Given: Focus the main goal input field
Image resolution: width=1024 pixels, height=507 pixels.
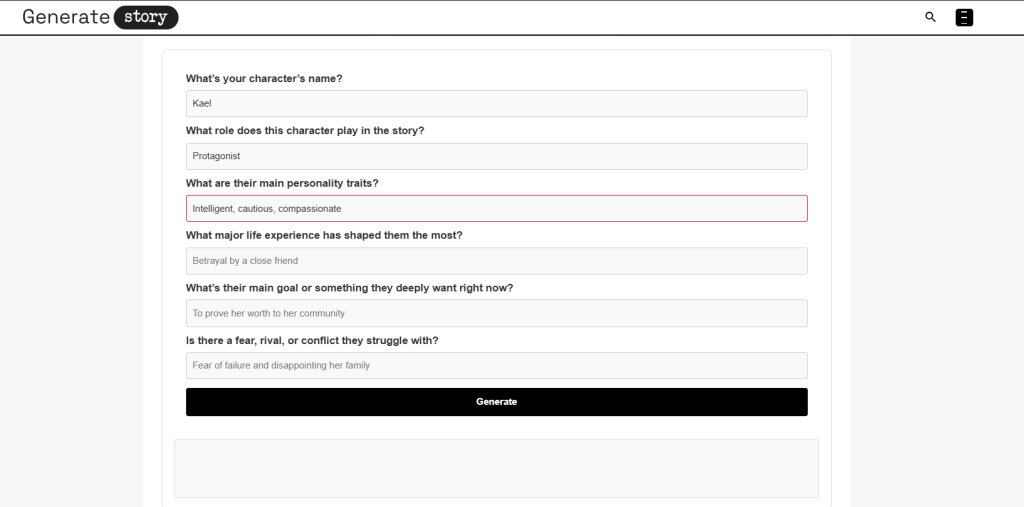Looking at the screenshot, I should (x=496, y=313).
